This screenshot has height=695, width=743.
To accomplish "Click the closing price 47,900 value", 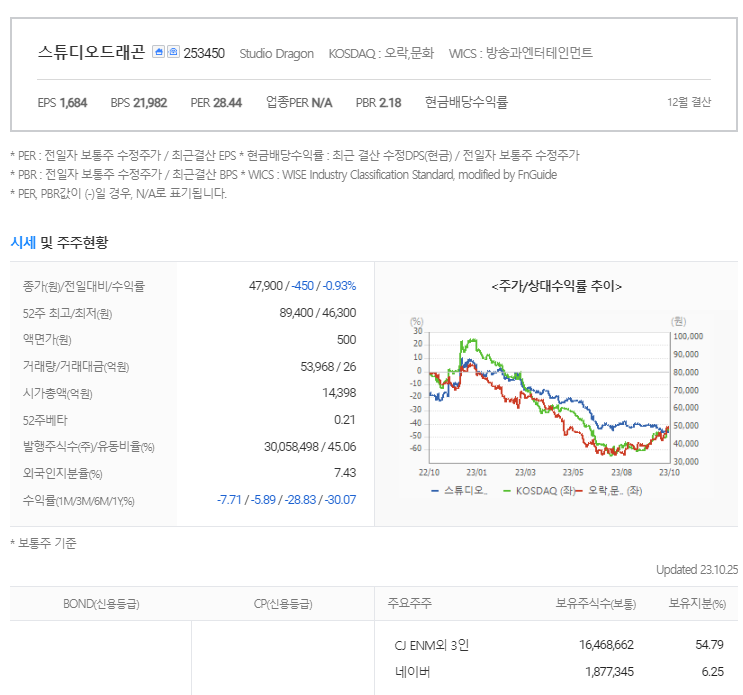I will (x=265, y=286).
